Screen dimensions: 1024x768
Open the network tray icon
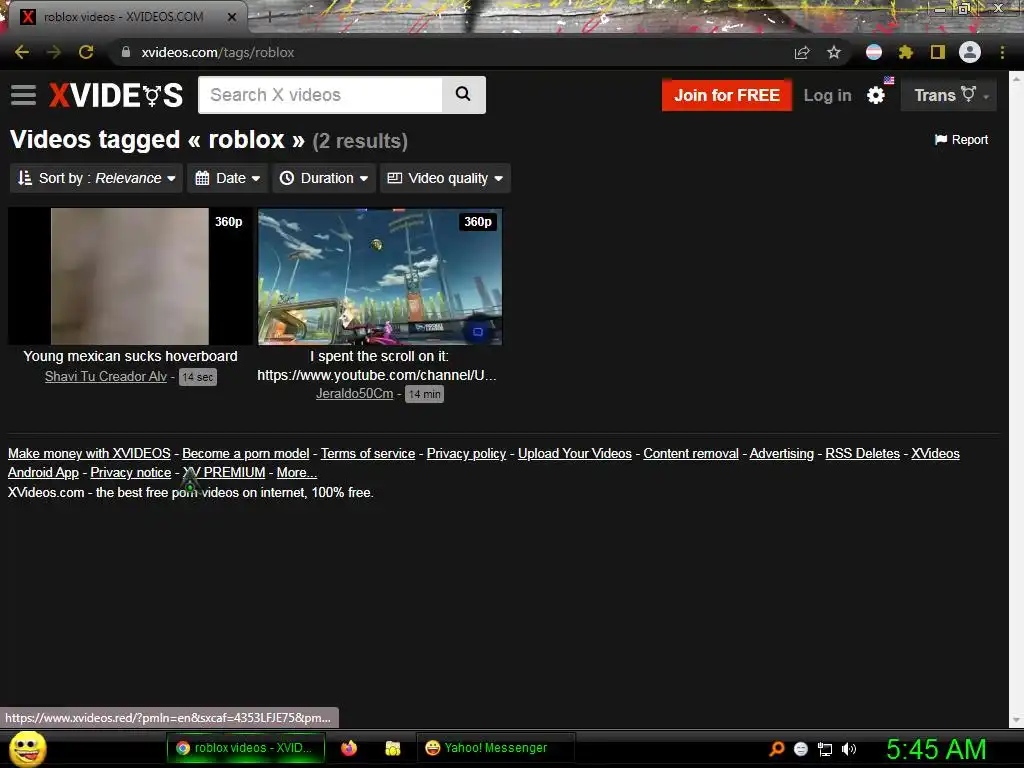[x=825, y=749]
